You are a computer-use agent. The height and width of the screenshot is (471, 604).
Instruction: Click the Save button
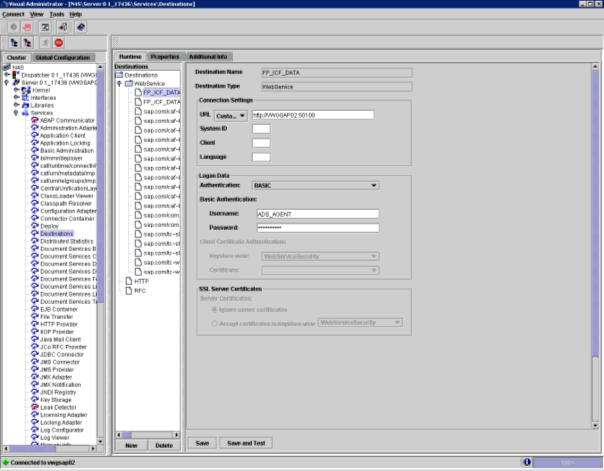(x=202, y=443)
